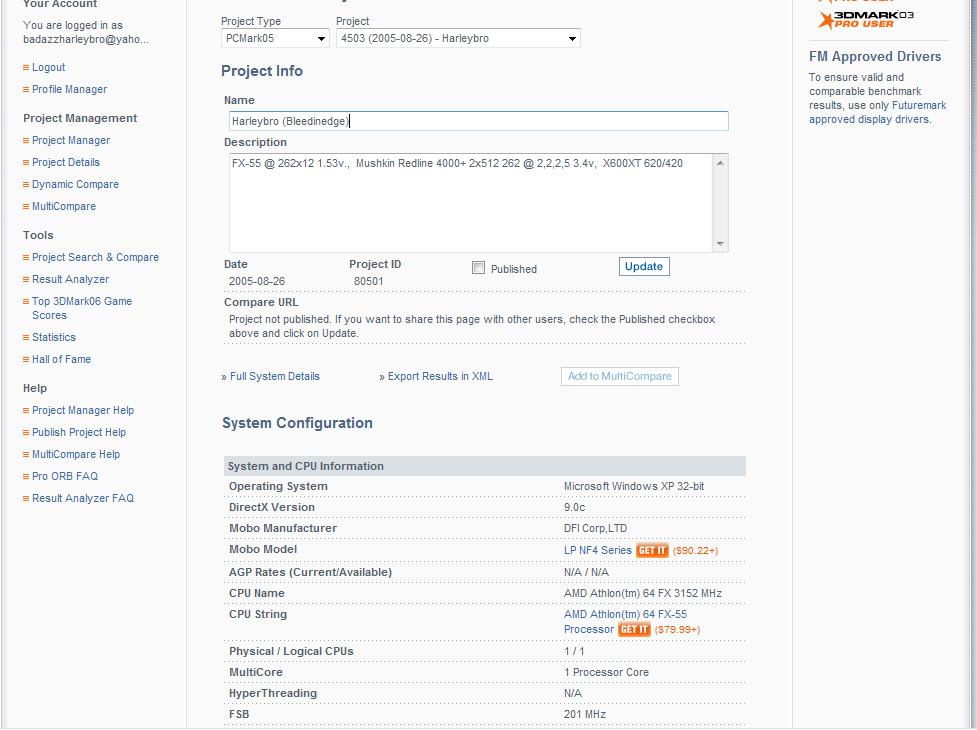
Task: Click the description box scroll up arrow
Action: 720,163
